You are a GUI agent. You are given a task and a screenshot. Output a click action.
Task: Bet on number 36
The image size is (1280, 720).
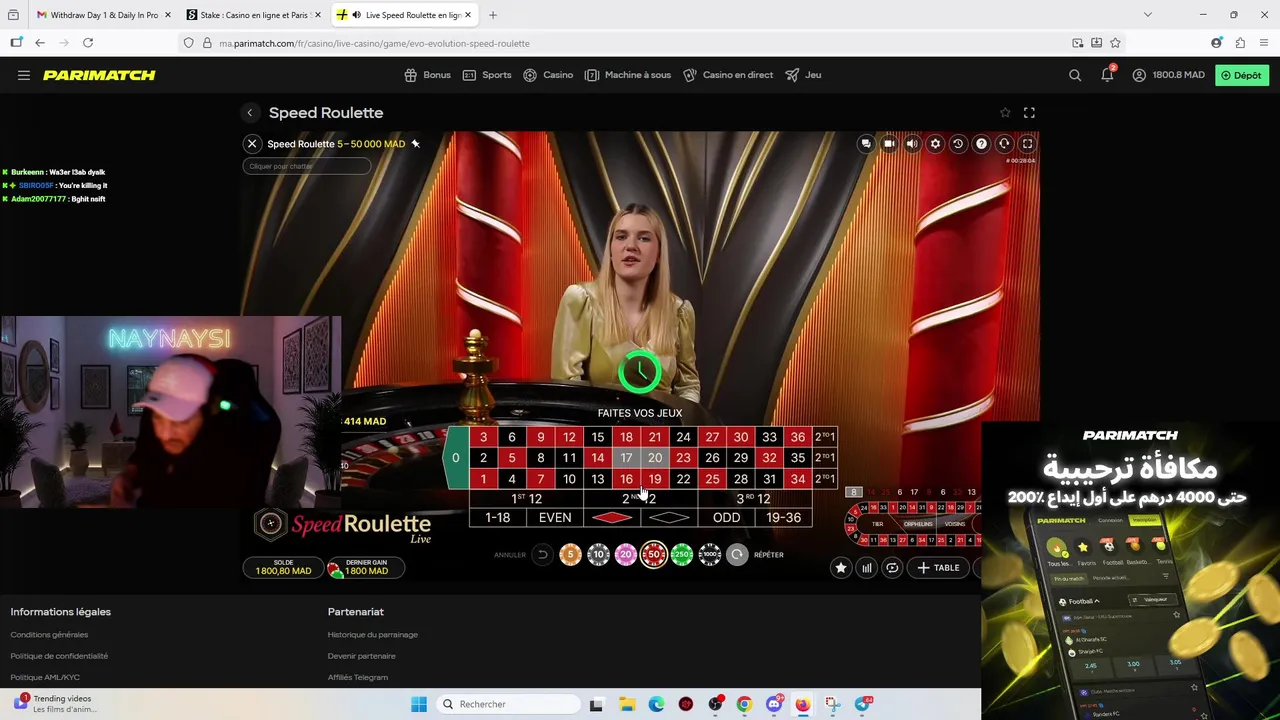click(797, 437)
